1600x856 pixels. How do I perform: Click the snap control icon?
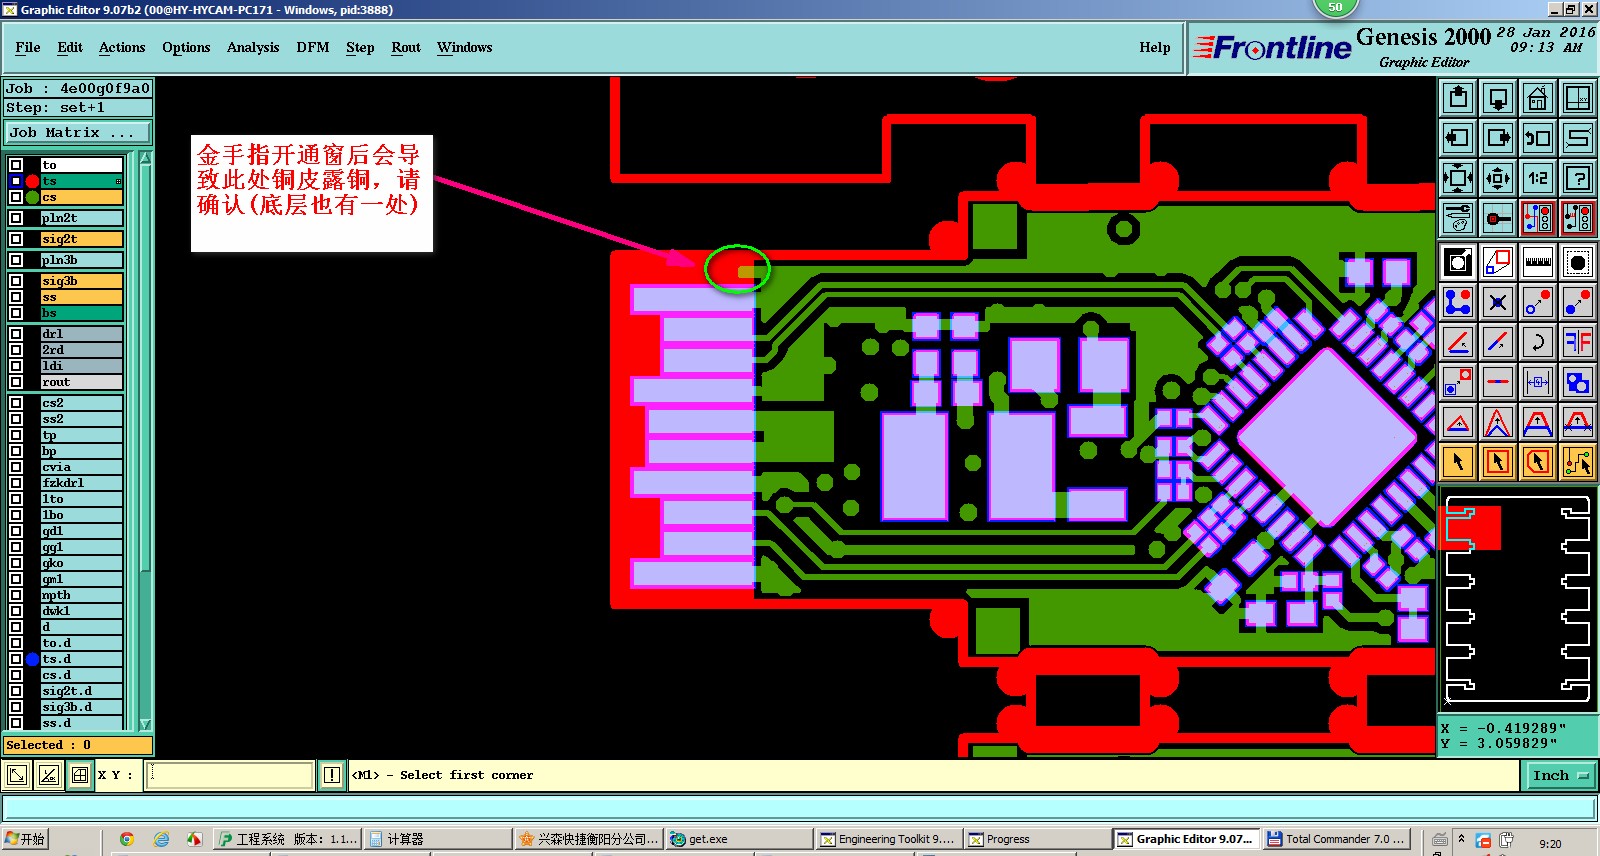1498,218
